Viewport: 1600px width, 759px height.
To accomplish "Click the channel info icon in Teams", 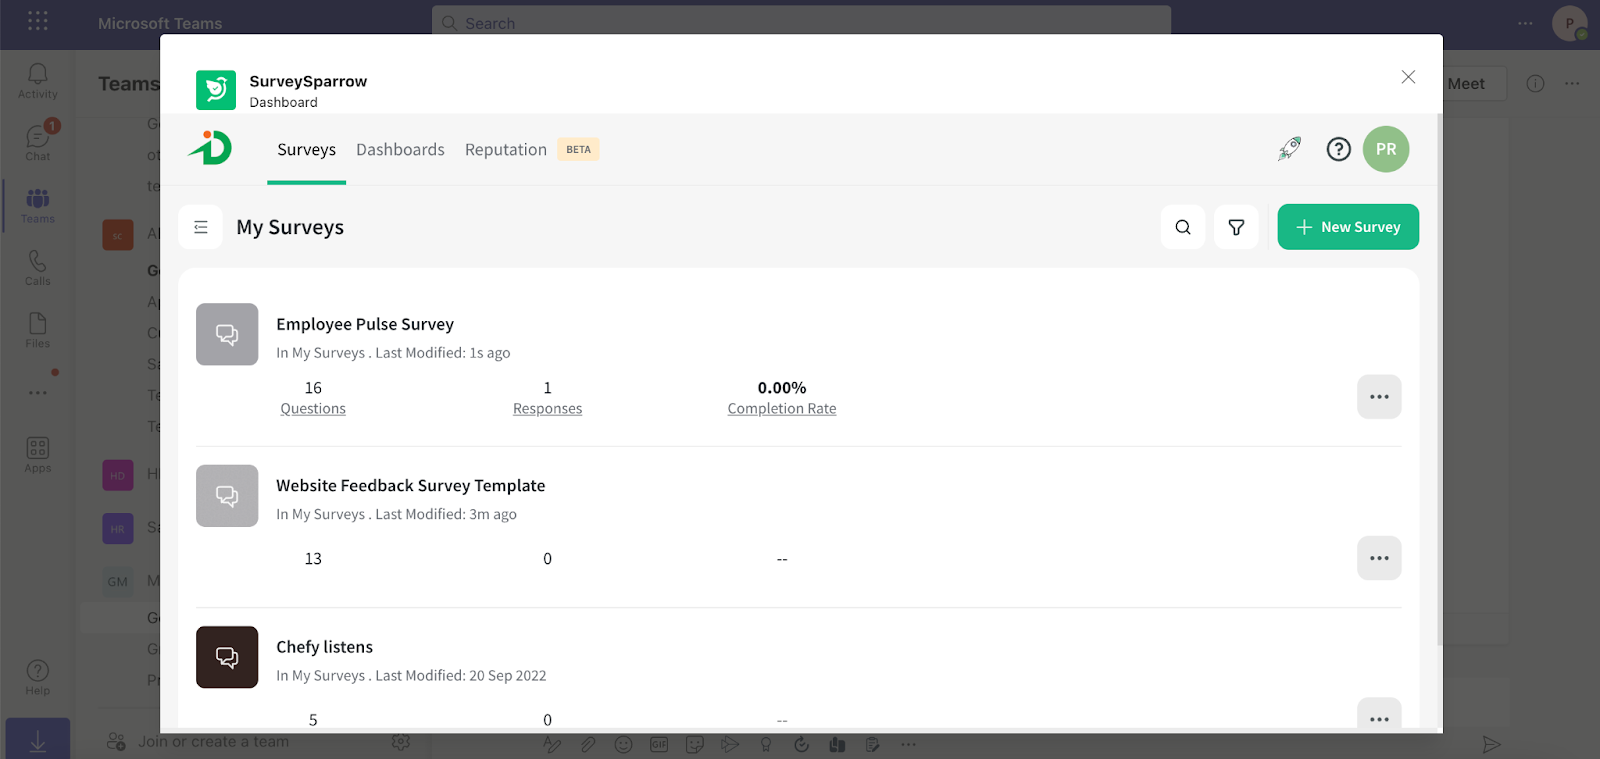I will coord(1535,84).
